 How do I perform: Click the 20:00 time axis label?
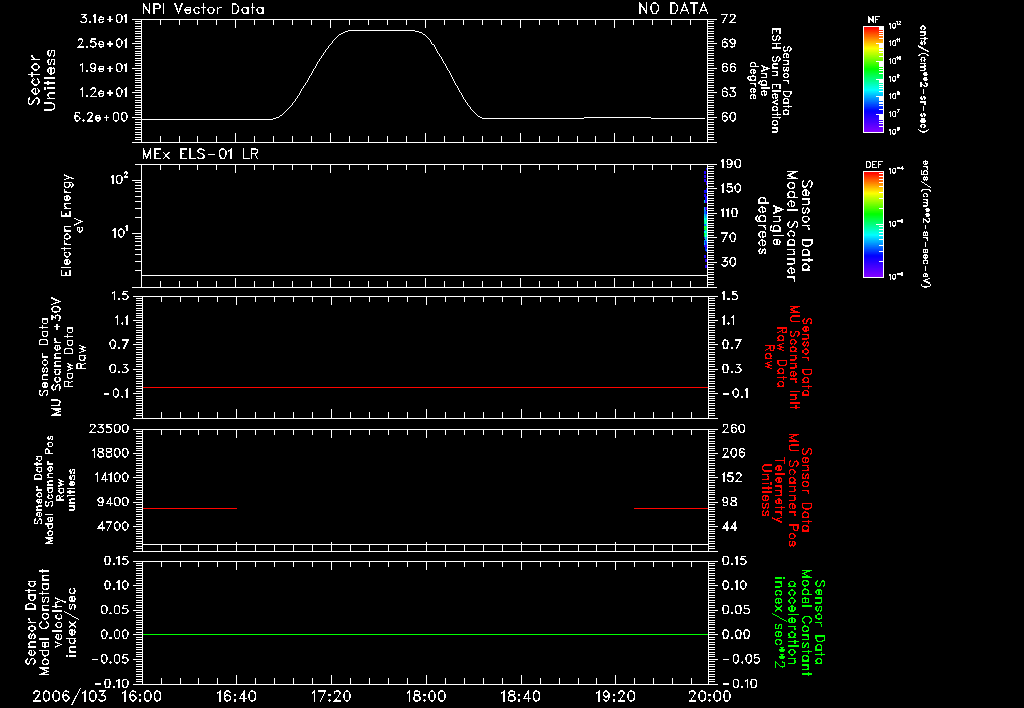coord(710,696)
